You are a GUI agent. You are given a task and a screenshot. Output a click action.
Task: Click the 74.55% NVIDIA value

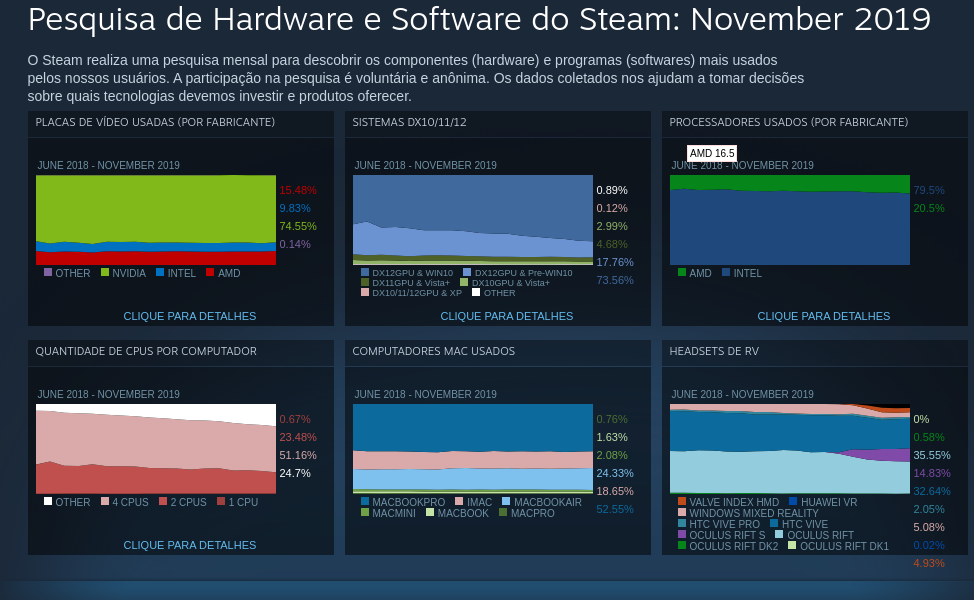pos(298,226)
